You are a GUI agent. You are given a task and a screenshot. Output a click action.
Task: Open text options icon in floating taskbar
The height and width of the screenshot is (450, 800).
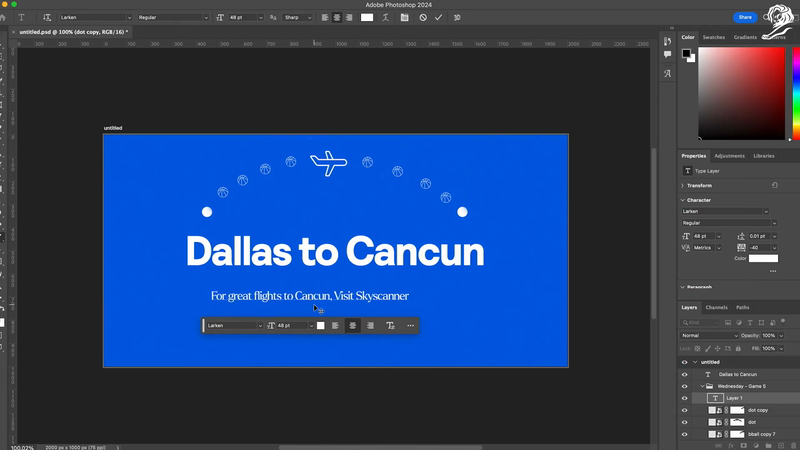point(390,326)
